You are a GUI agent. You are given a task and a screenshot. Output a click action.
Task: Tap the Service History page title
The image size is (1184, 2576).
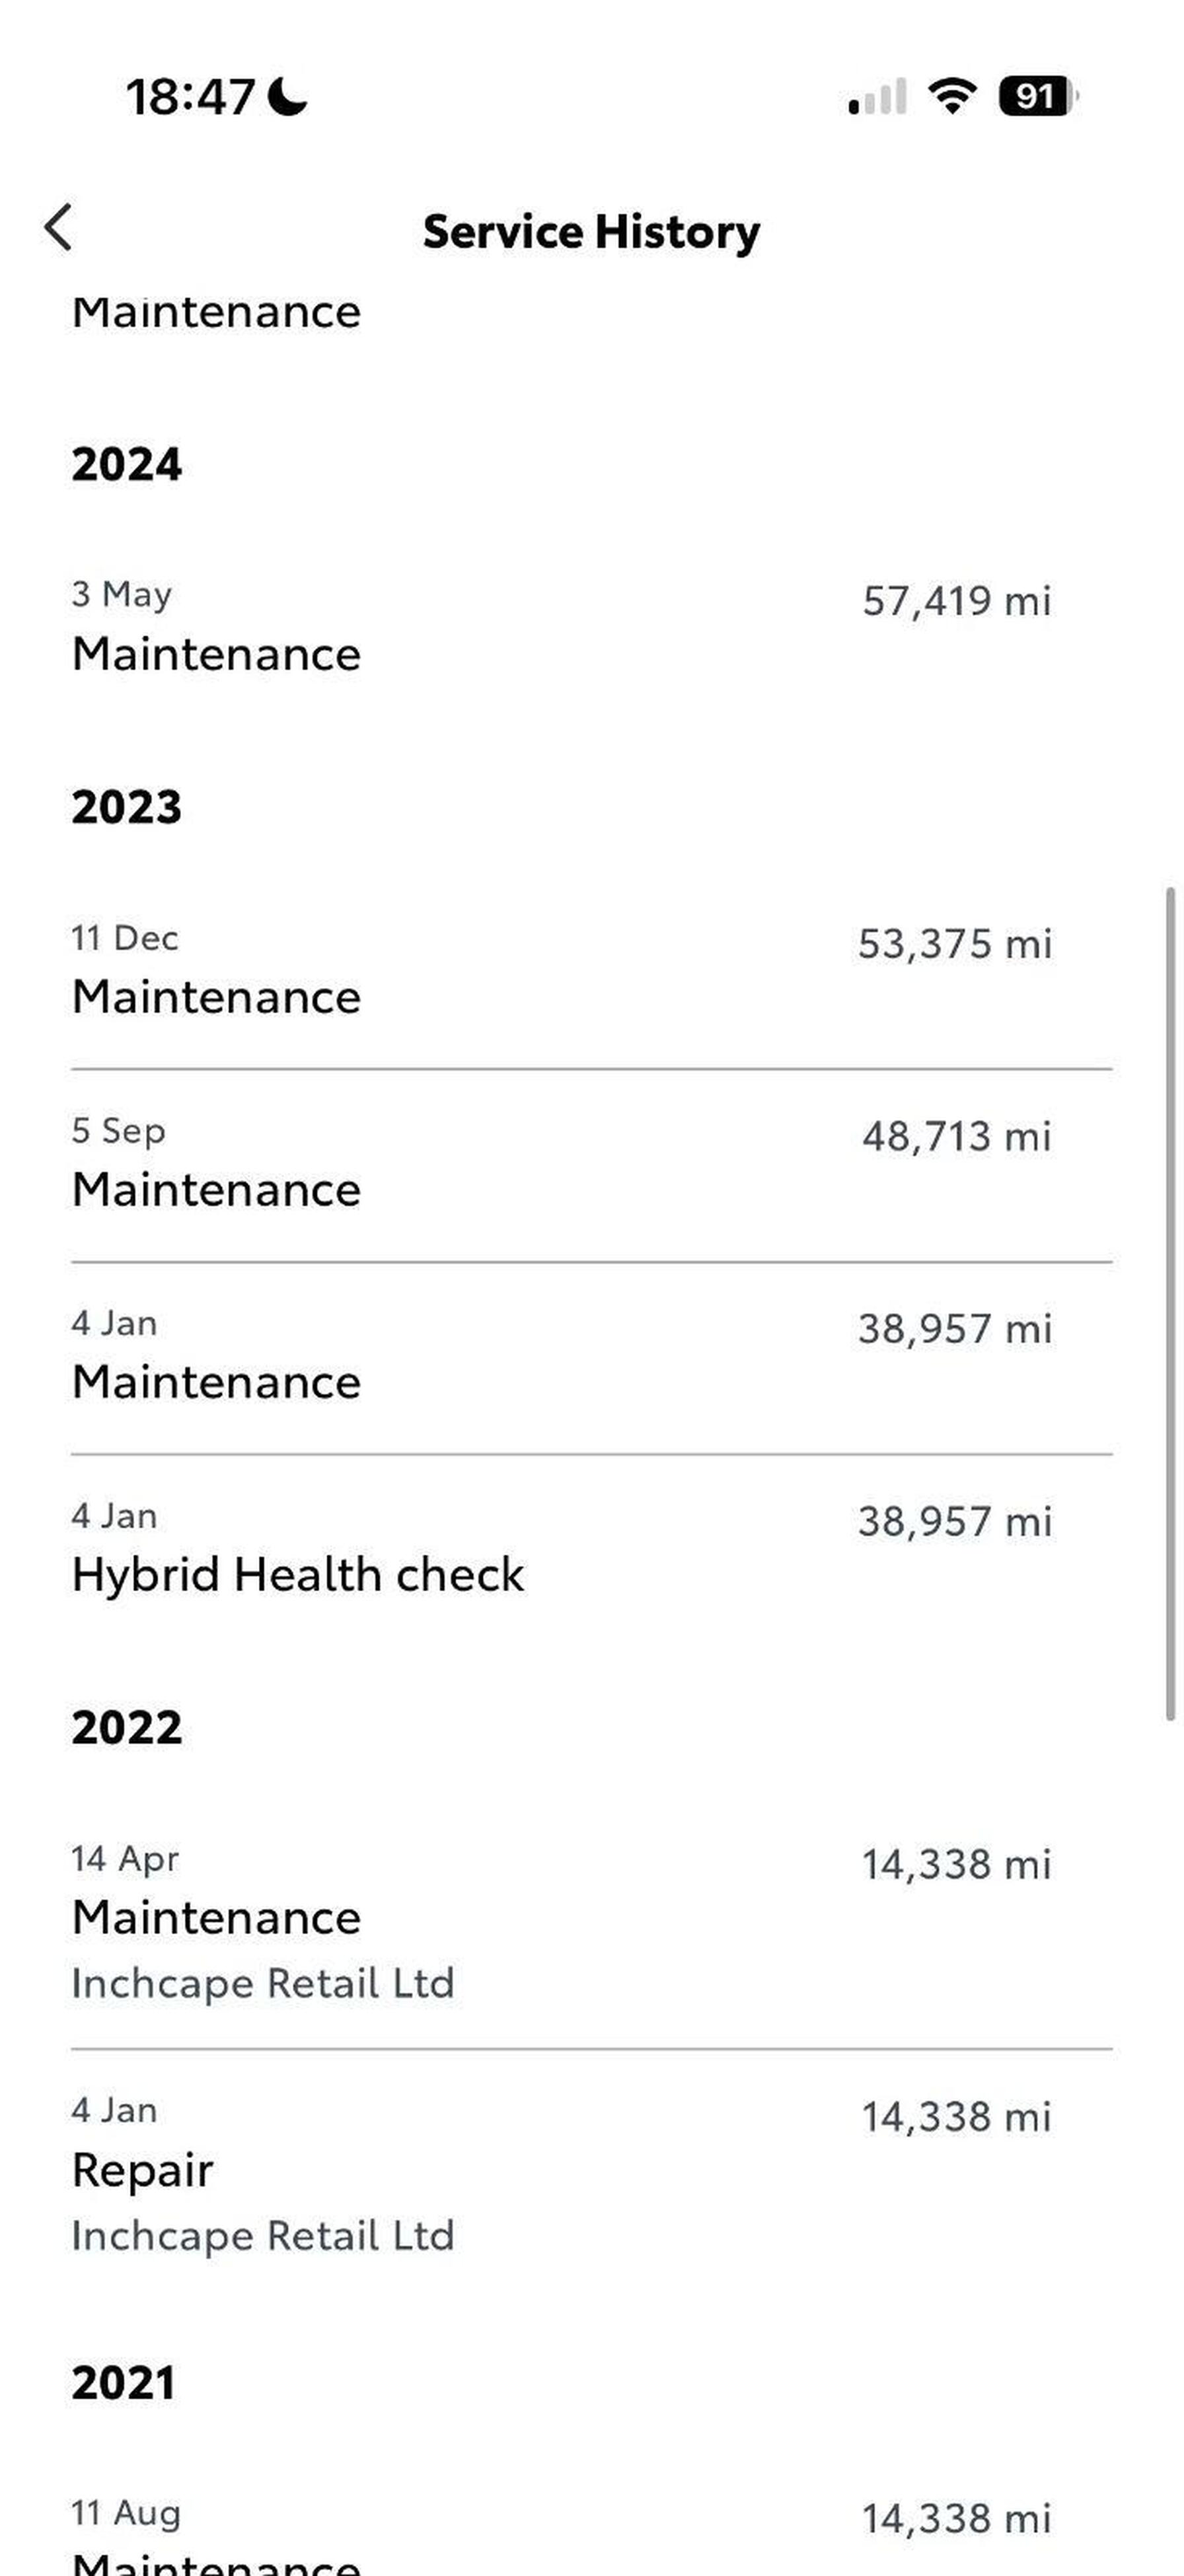click(591, 231)
